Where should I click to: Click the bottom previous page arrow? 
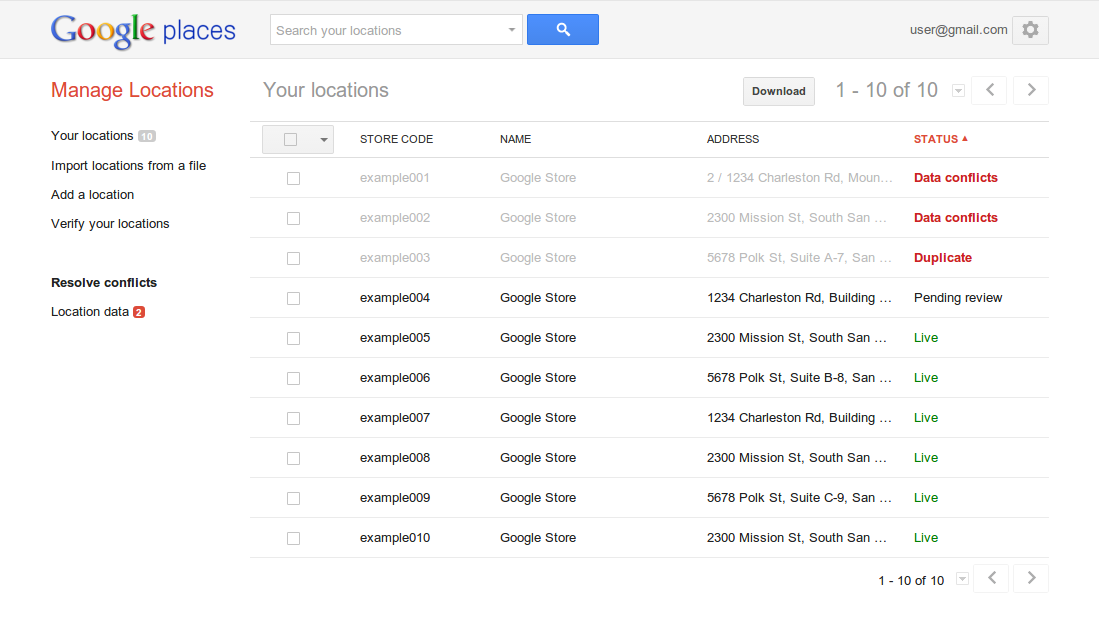click(x=991, y=578)
